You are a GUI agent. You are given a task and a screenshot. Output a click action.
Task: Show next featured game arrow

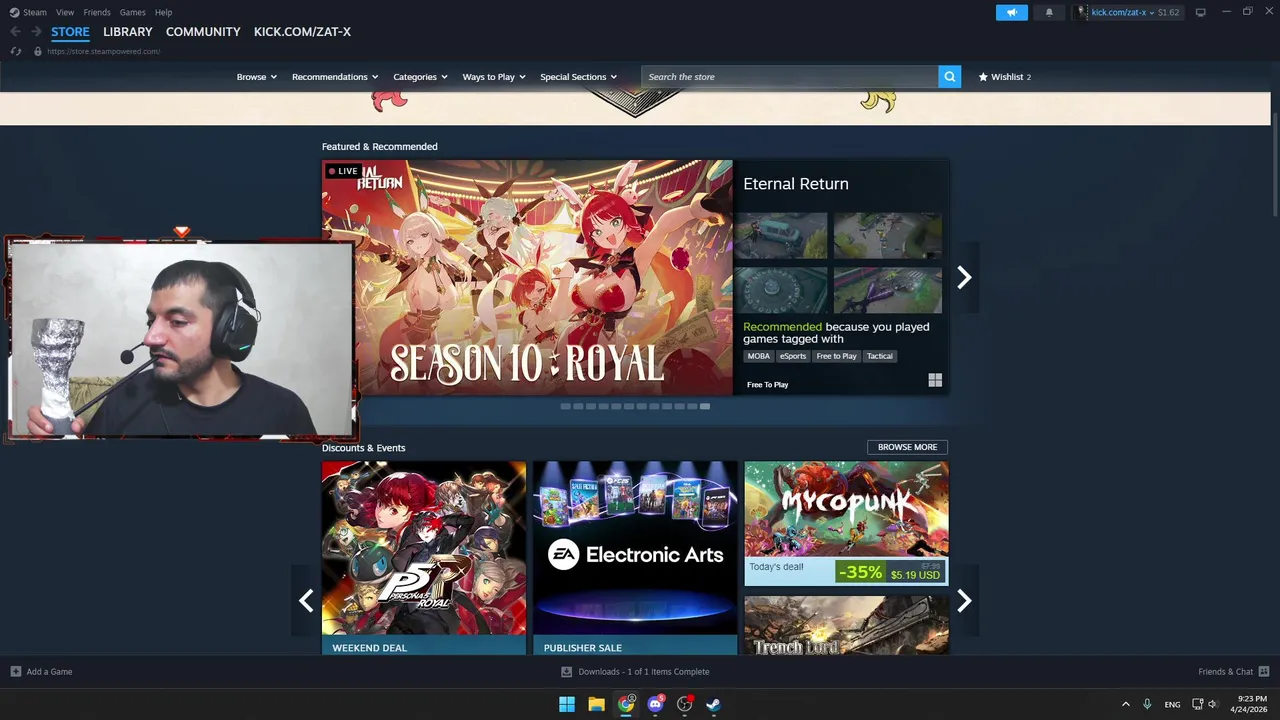point(964,277)
